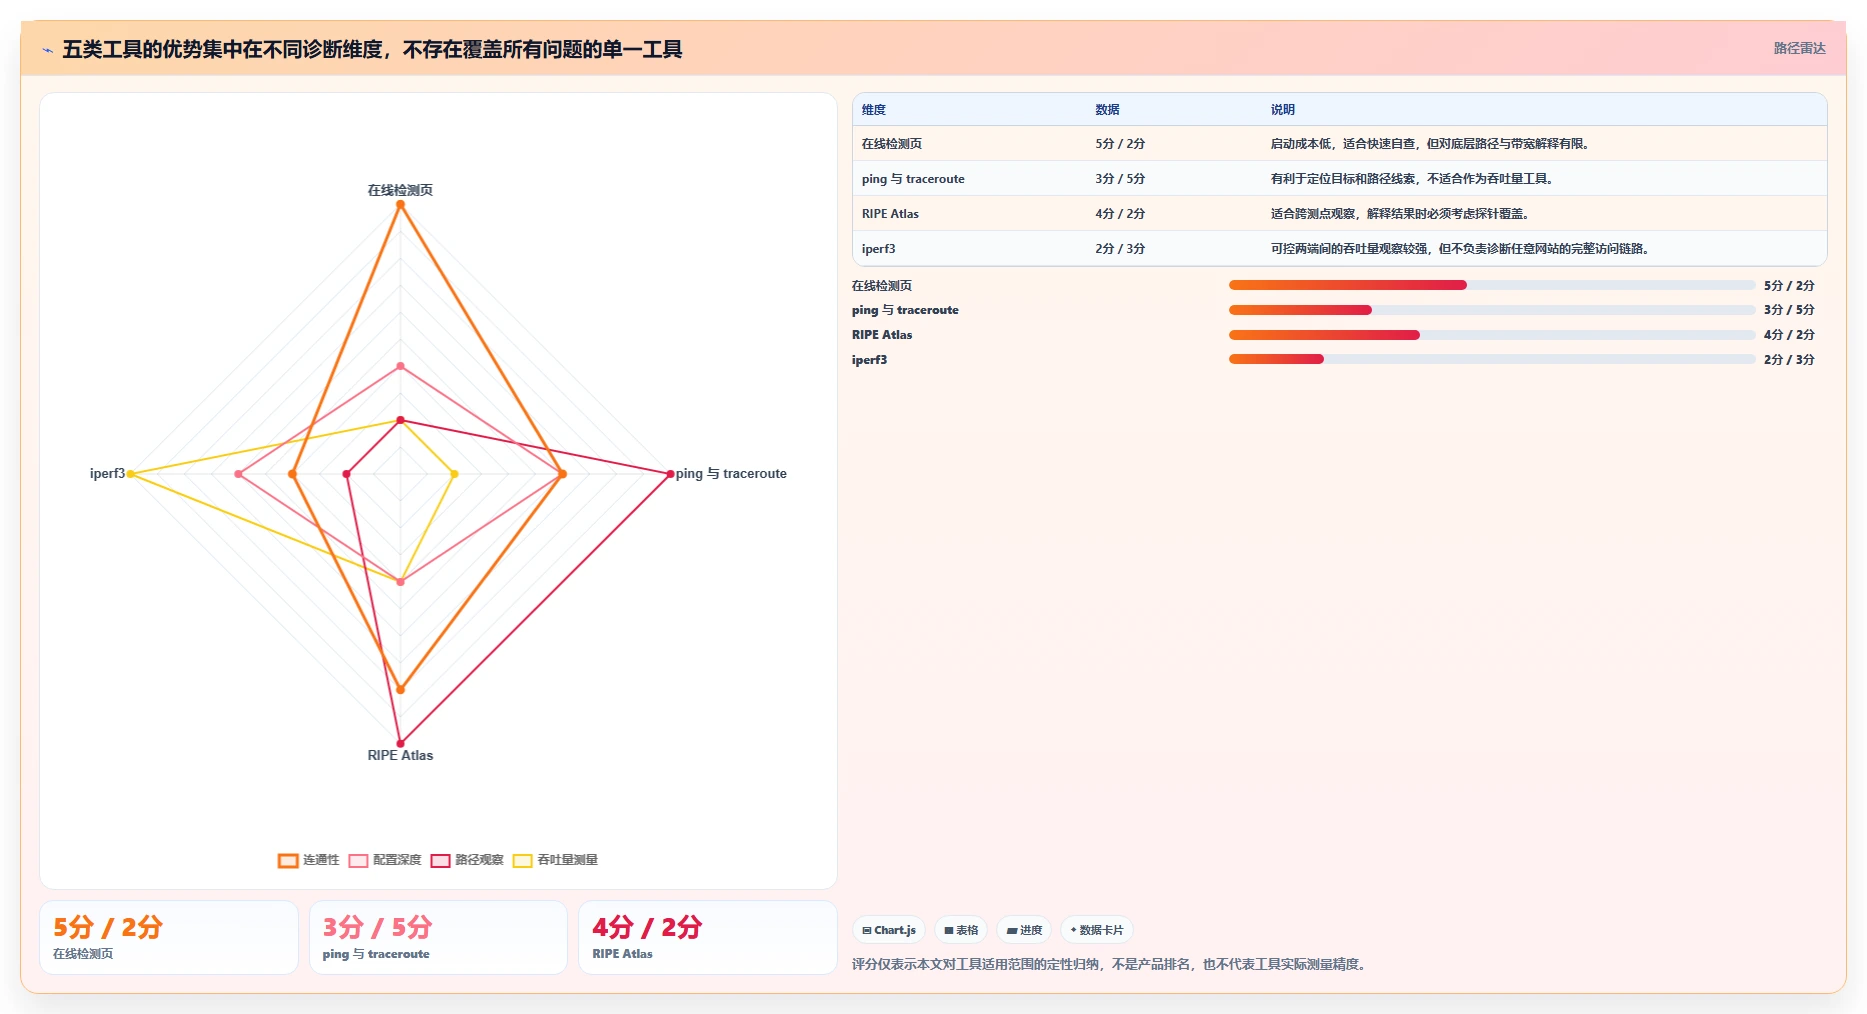Open the 3分 / 5分 ping 与 traceroute stat card
1867x1014 pixels.
tap(438, 937)
